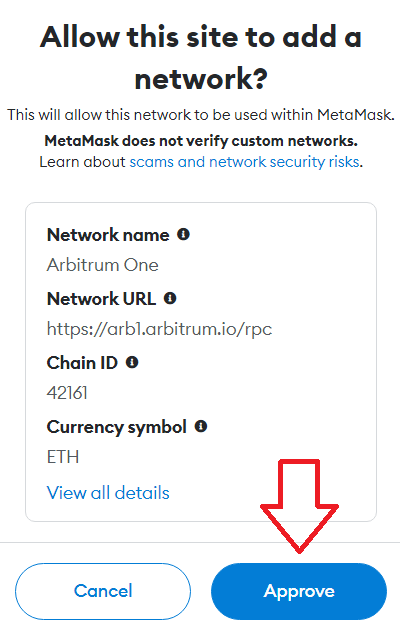This screenshot has width=400, height=633.
Task: Select the Arbitrum One network name value
Action: click(103, 265)
